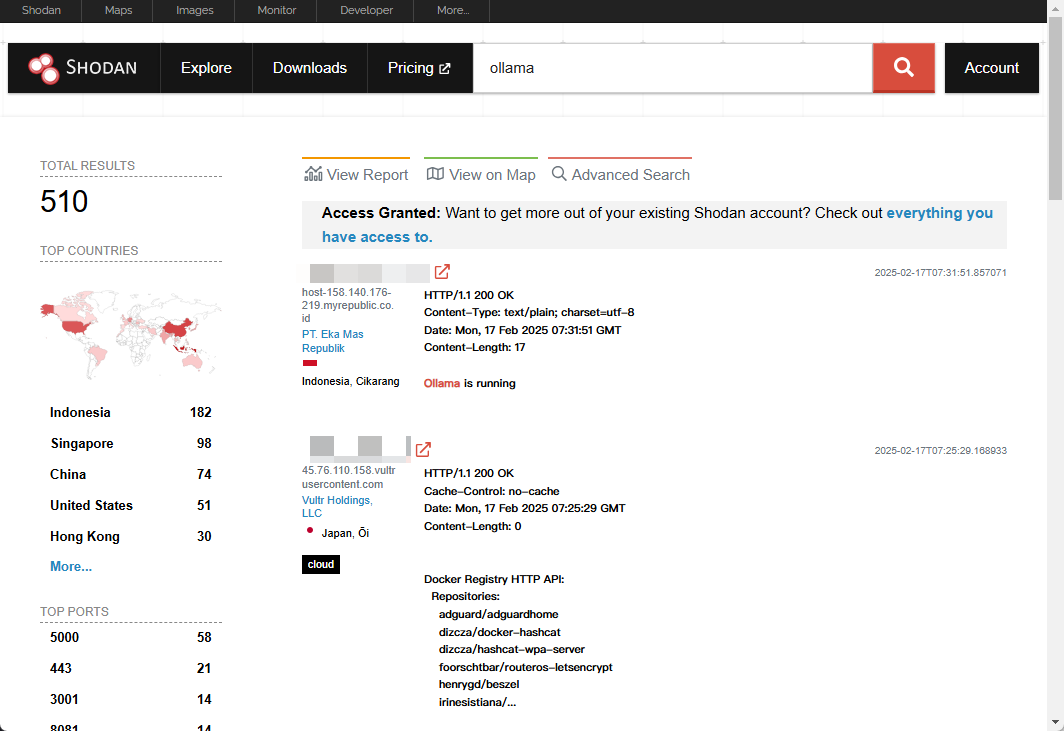1064x731 pixels.
Task: Open Advanced Search link
Action: click(x=620, y=174)
